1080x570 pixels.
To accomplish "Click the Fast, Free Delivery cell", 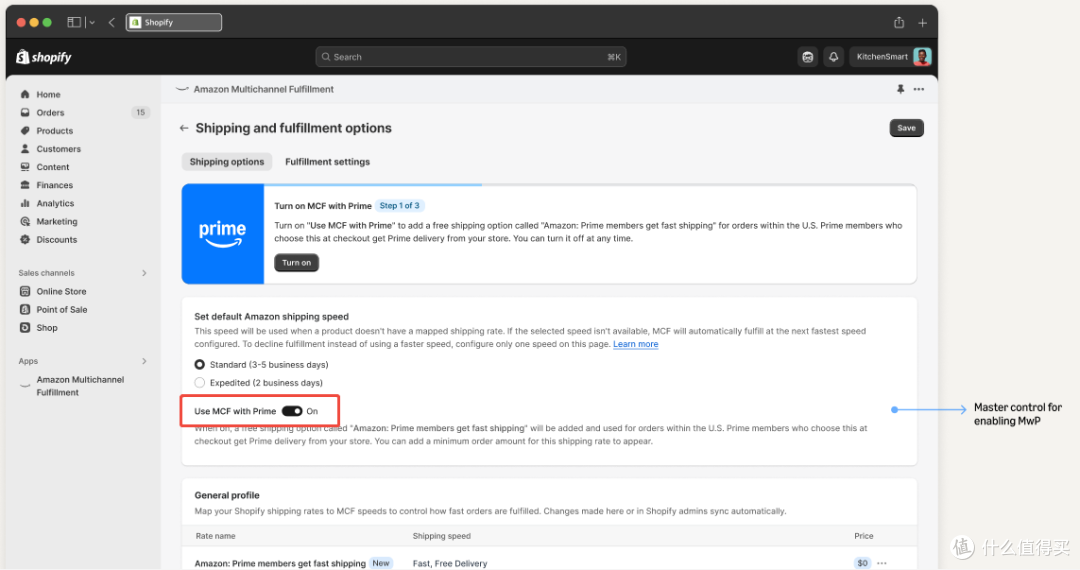I will click(450, 563).
